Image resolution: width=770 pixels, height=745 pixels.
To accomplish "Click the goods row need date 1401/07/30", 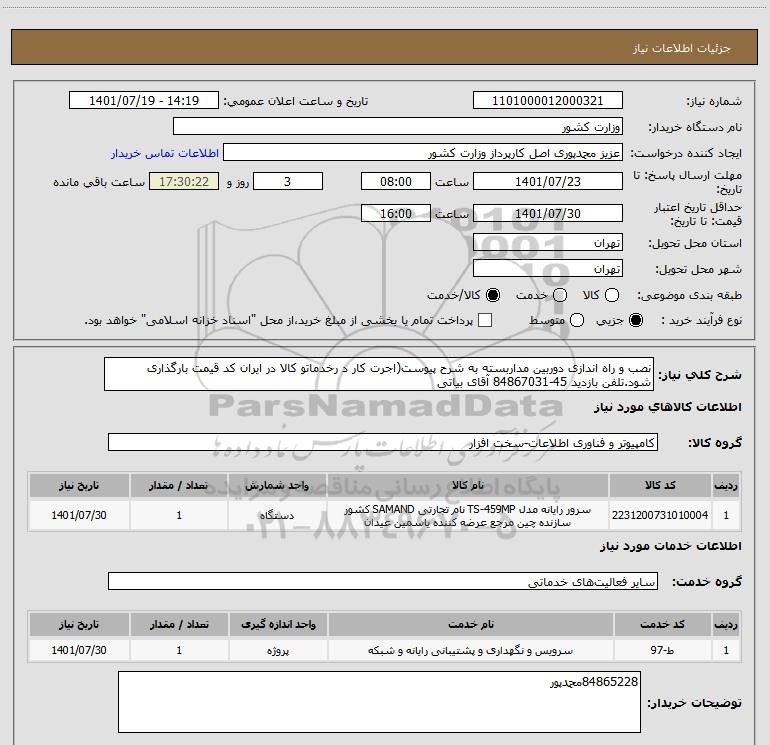I will [x=79, y=515].
